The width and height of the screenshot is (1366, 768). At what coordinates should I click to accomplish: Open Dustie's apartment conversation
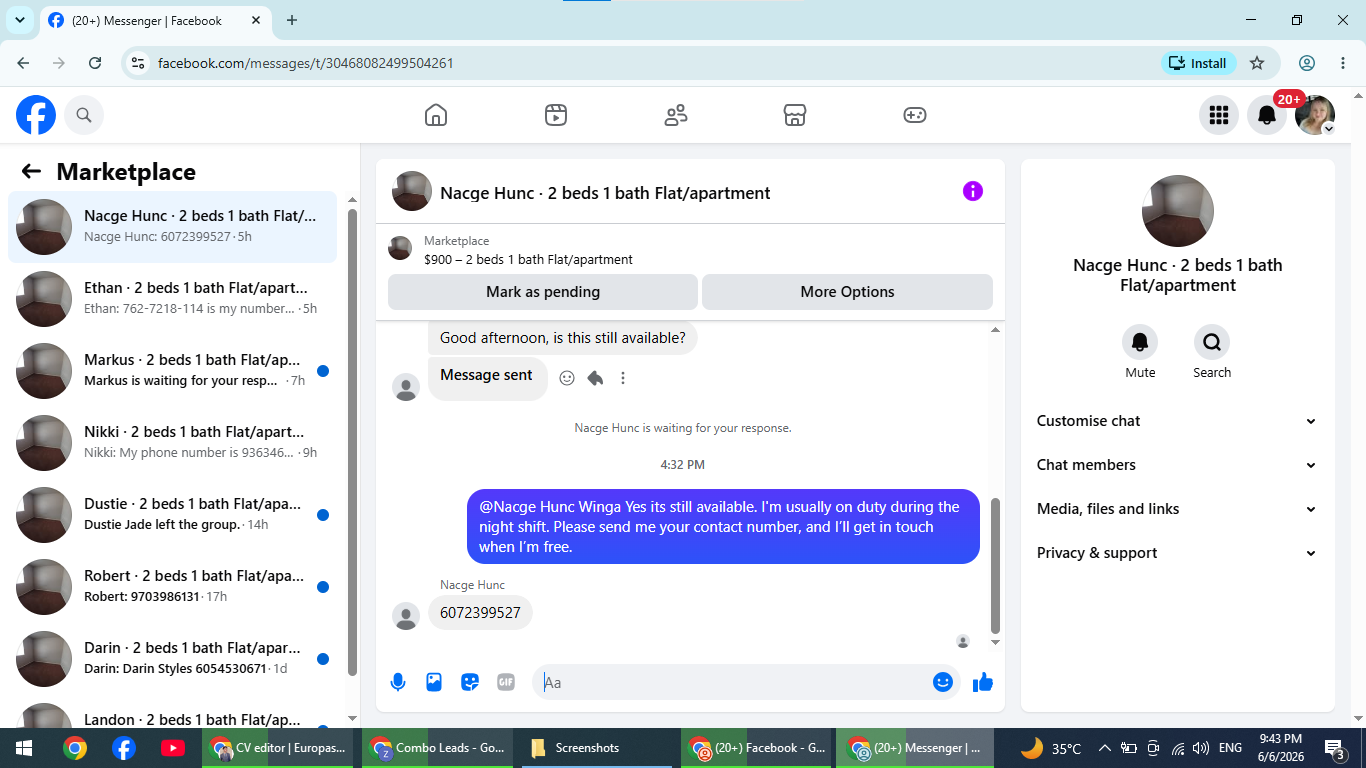click(172, 515)
